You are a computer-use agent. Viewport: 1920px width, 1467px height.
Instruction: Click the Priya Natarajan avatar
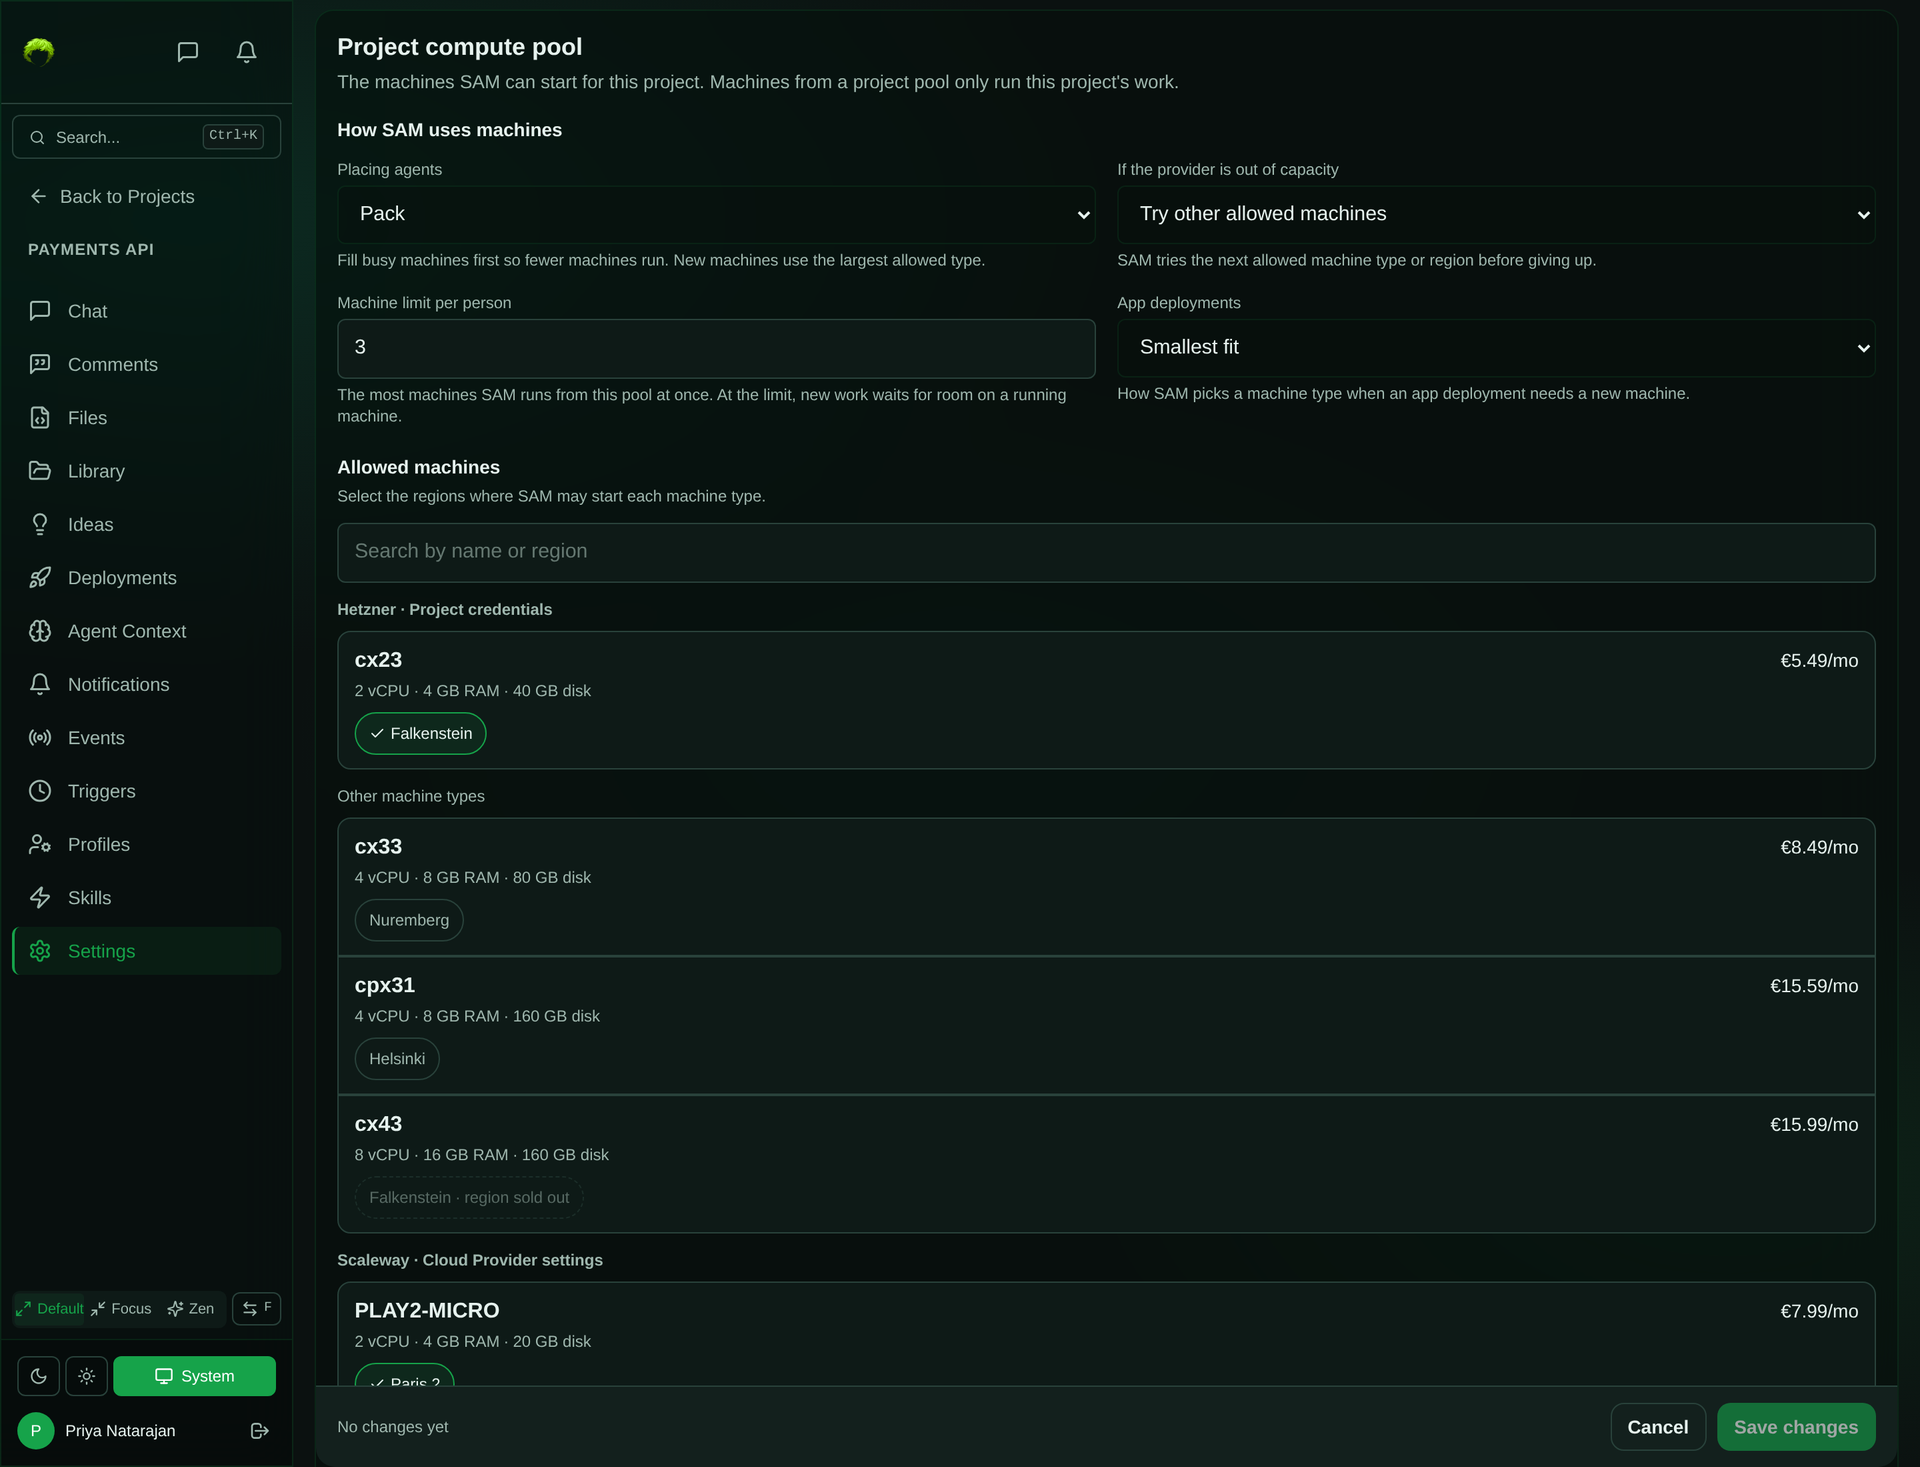click(36, 1431)
